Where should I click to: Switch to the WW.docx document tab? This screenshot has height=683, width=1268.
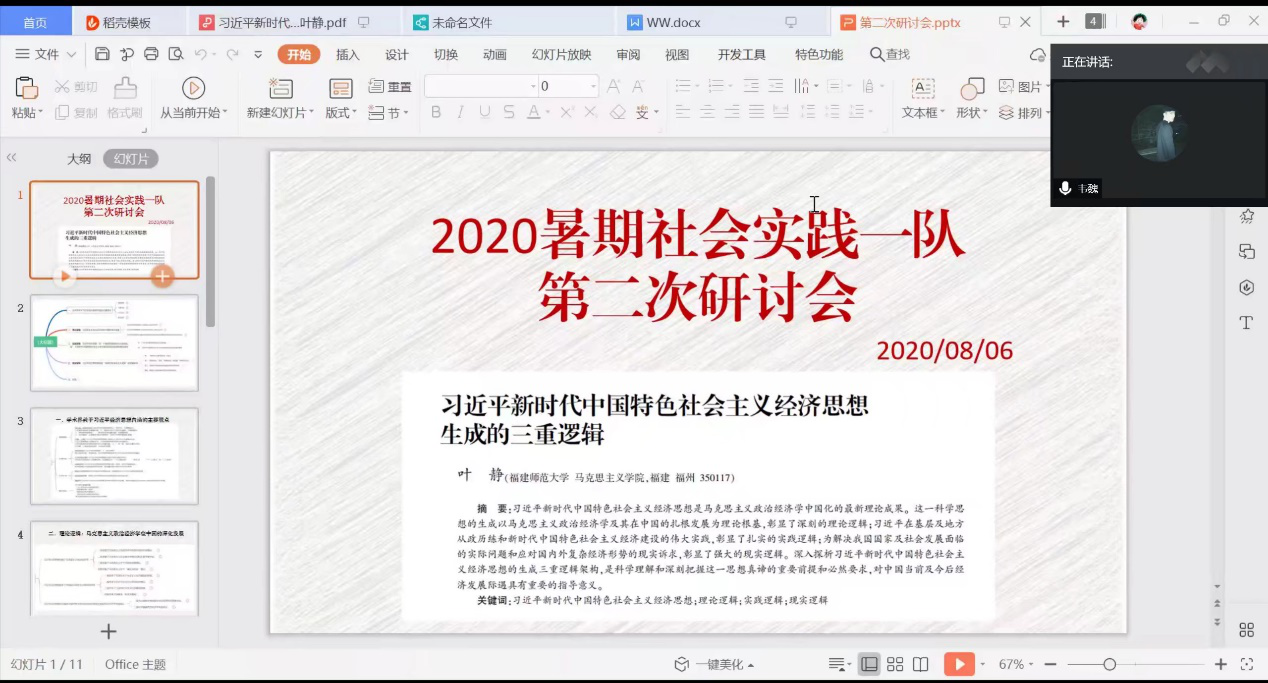[668, 22]
